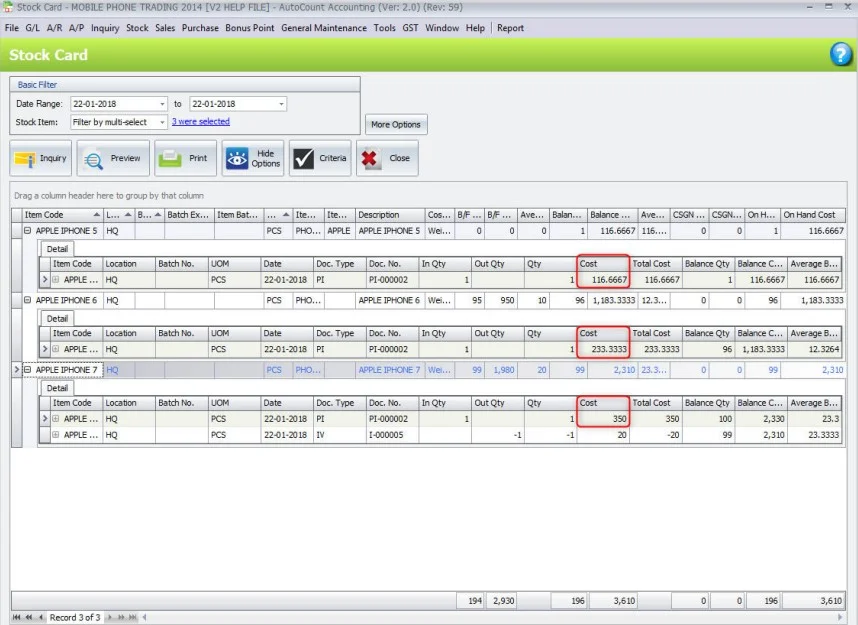The width and height of the screenshot is (858, 625).
Task: Open the Stock menu
Action: (x=137, y=28)
